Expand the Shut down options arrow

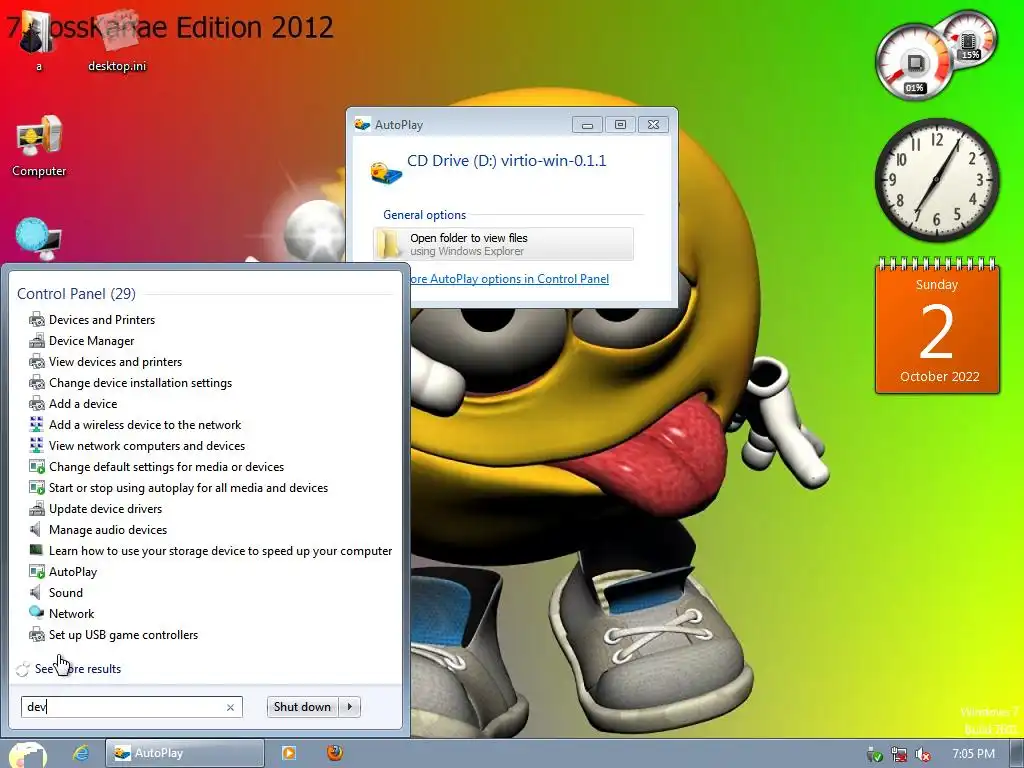point(350,707)
